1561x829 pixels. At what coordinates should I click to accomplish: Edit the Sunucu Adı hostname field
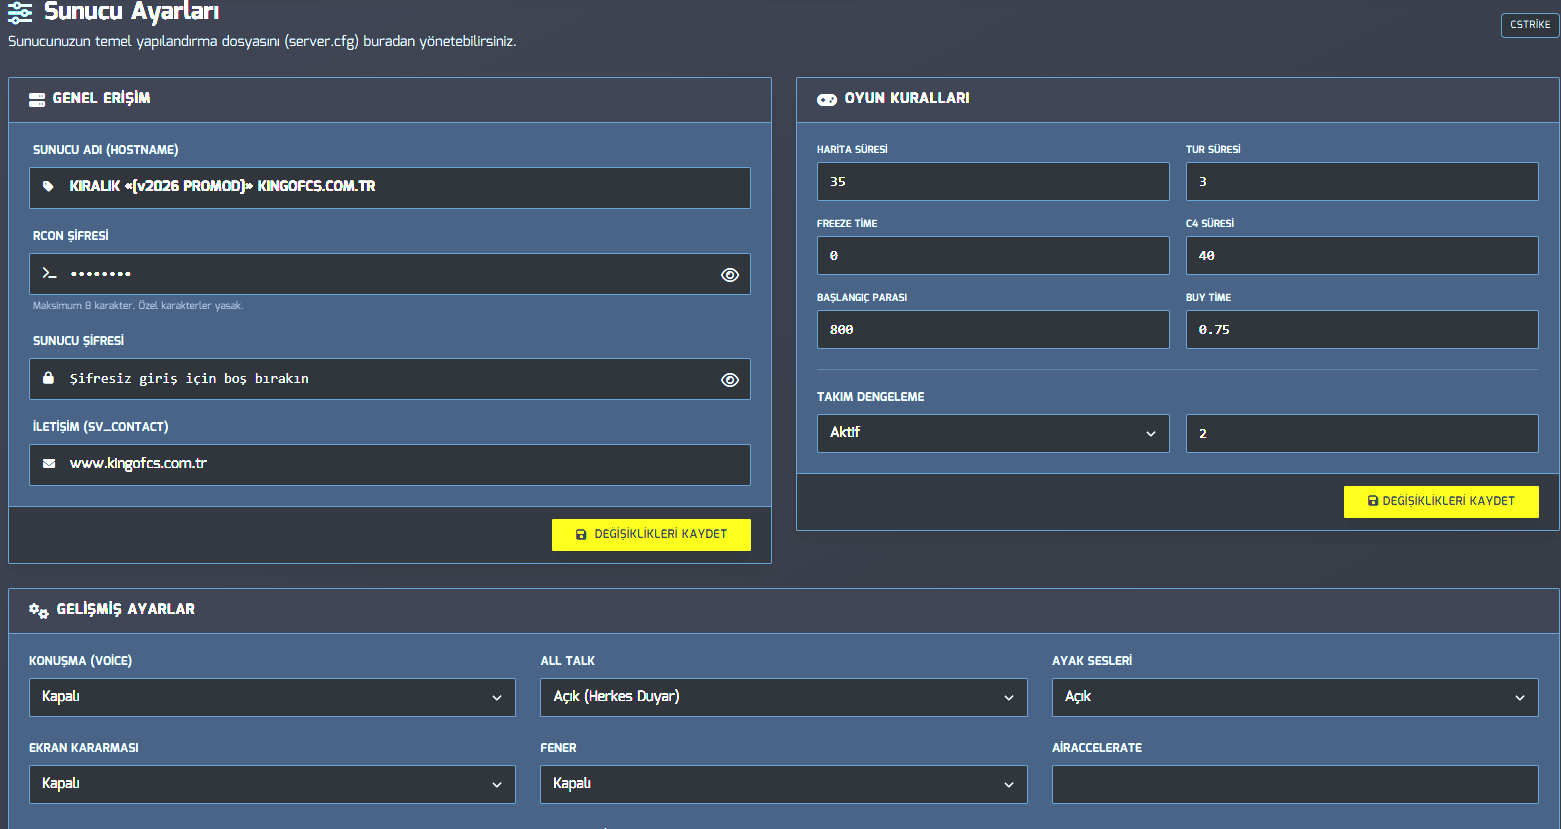tap(390, 188)
